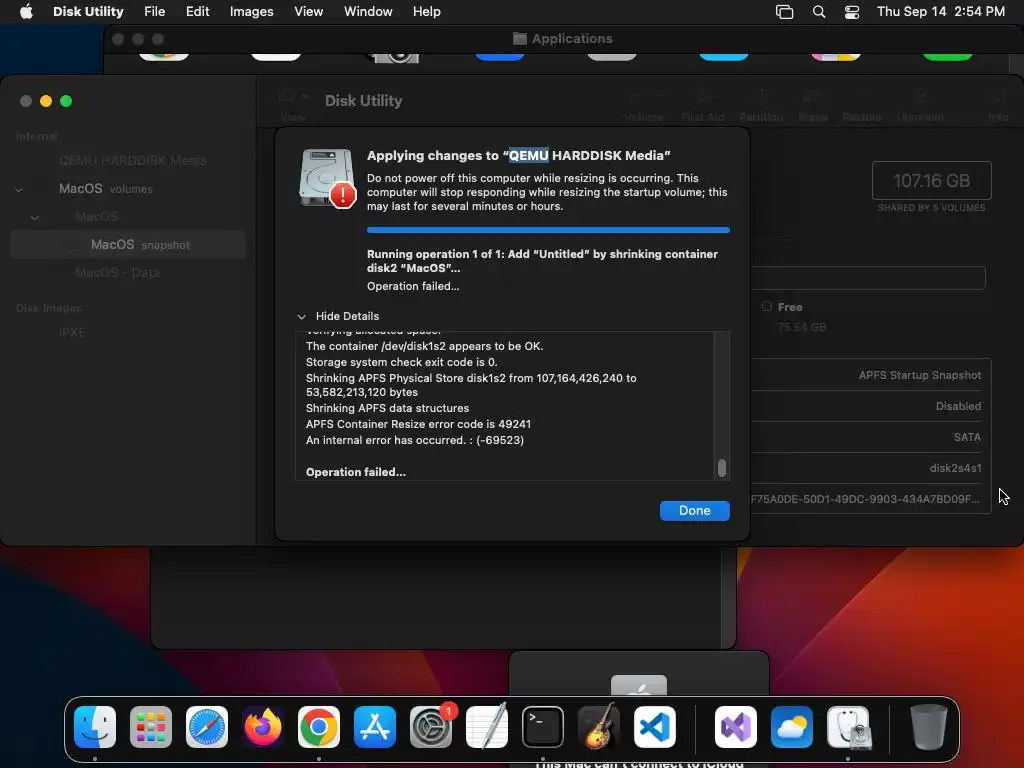Click the Restore toolbar button
The width and height of the screenshot is (1024, 768).
(x=862, y=106)
